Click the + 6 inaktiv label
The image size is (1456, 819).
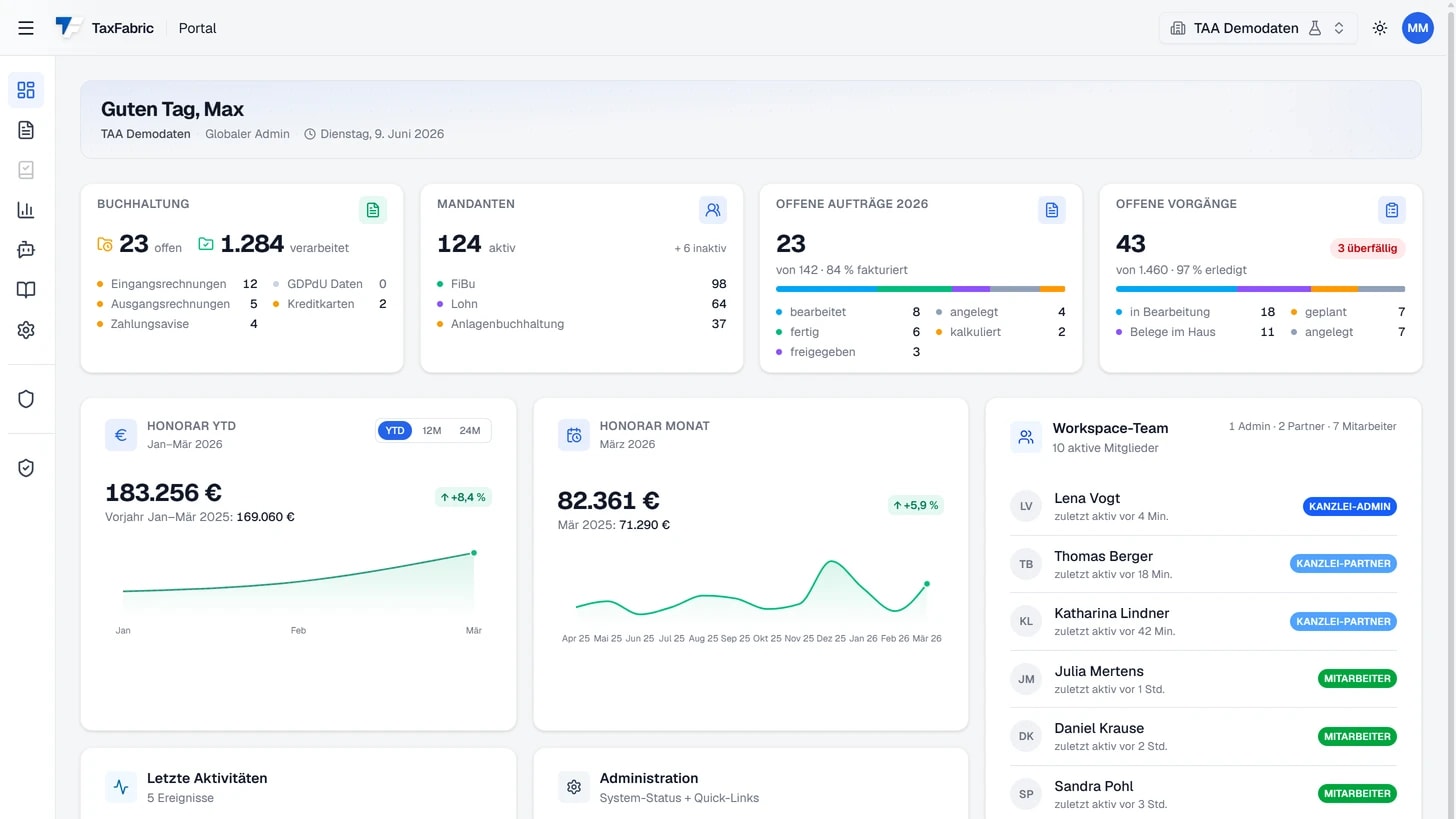pos(700,248)
